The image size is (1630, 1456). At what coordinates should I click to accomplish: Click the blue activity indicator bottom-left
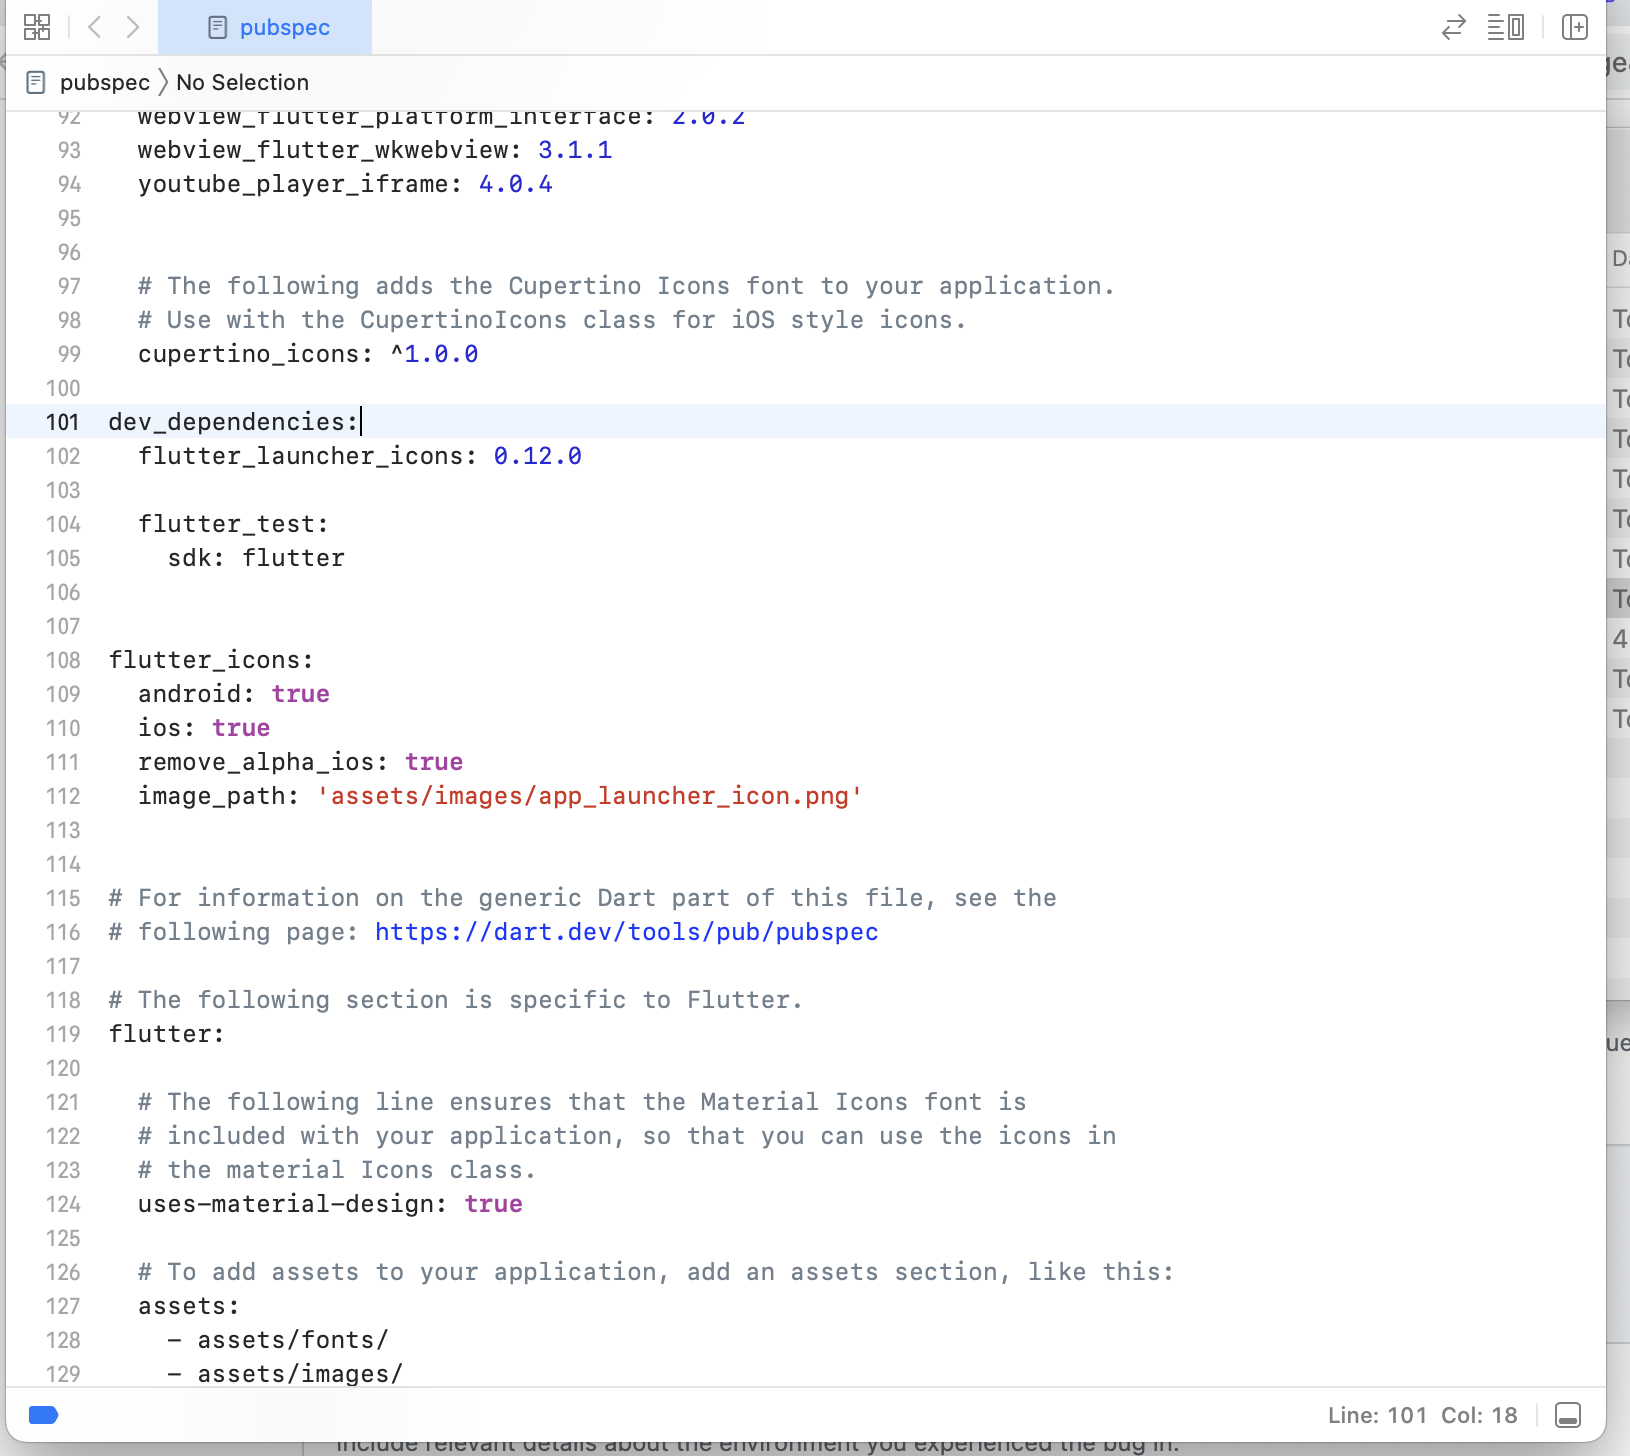(x=44, y=1415)
